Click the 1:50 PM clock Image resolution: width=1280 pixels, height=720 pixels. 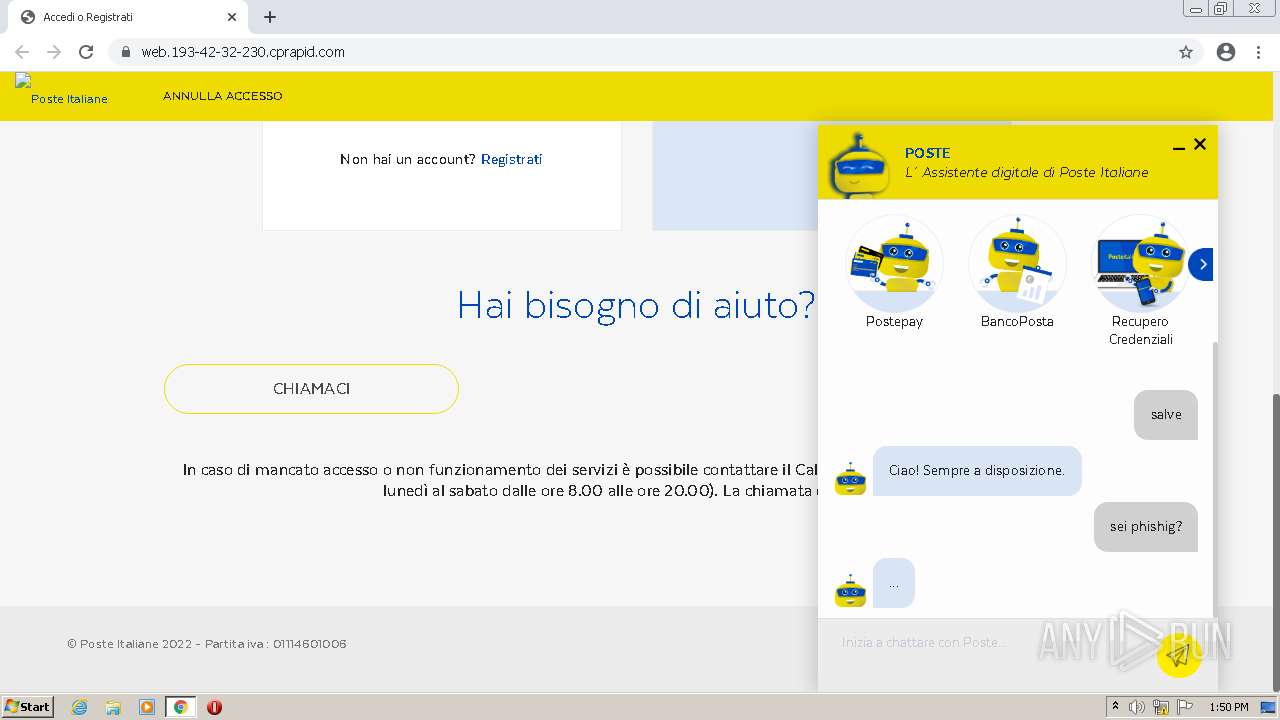[x=1229, y=707]
